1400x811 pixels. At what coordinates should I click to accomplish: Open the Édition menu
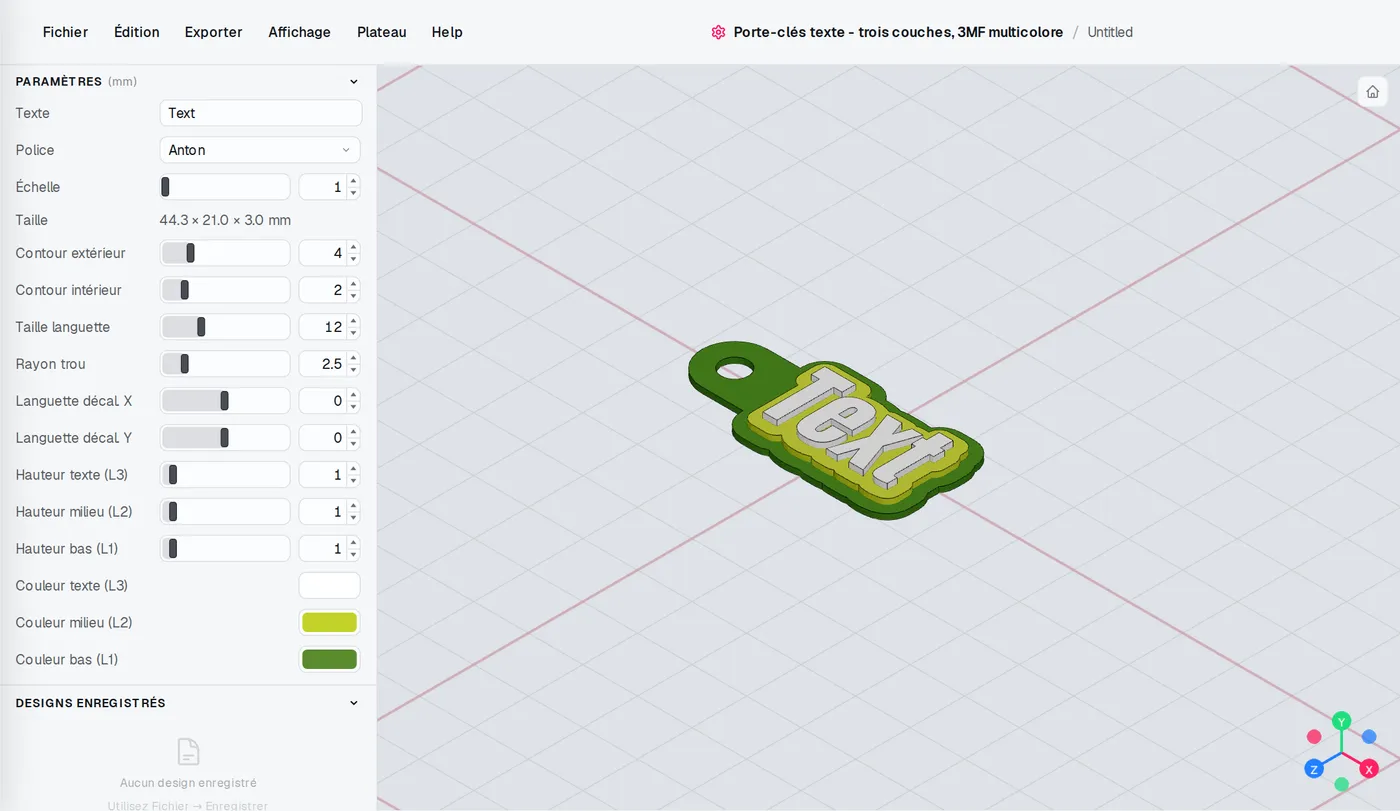point(137,32)
